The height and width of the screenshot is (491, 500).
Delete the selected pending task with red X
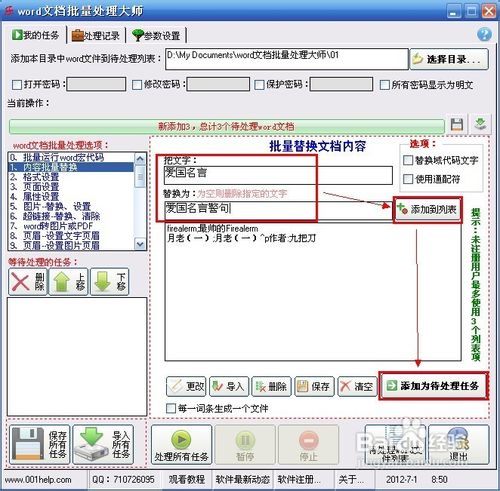(28, 282)
